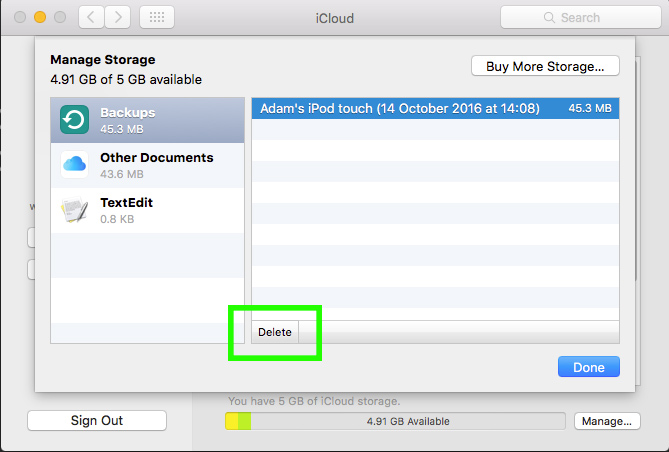
Task: Click the Manage Storage heading
Action: [x=103, y=60]
